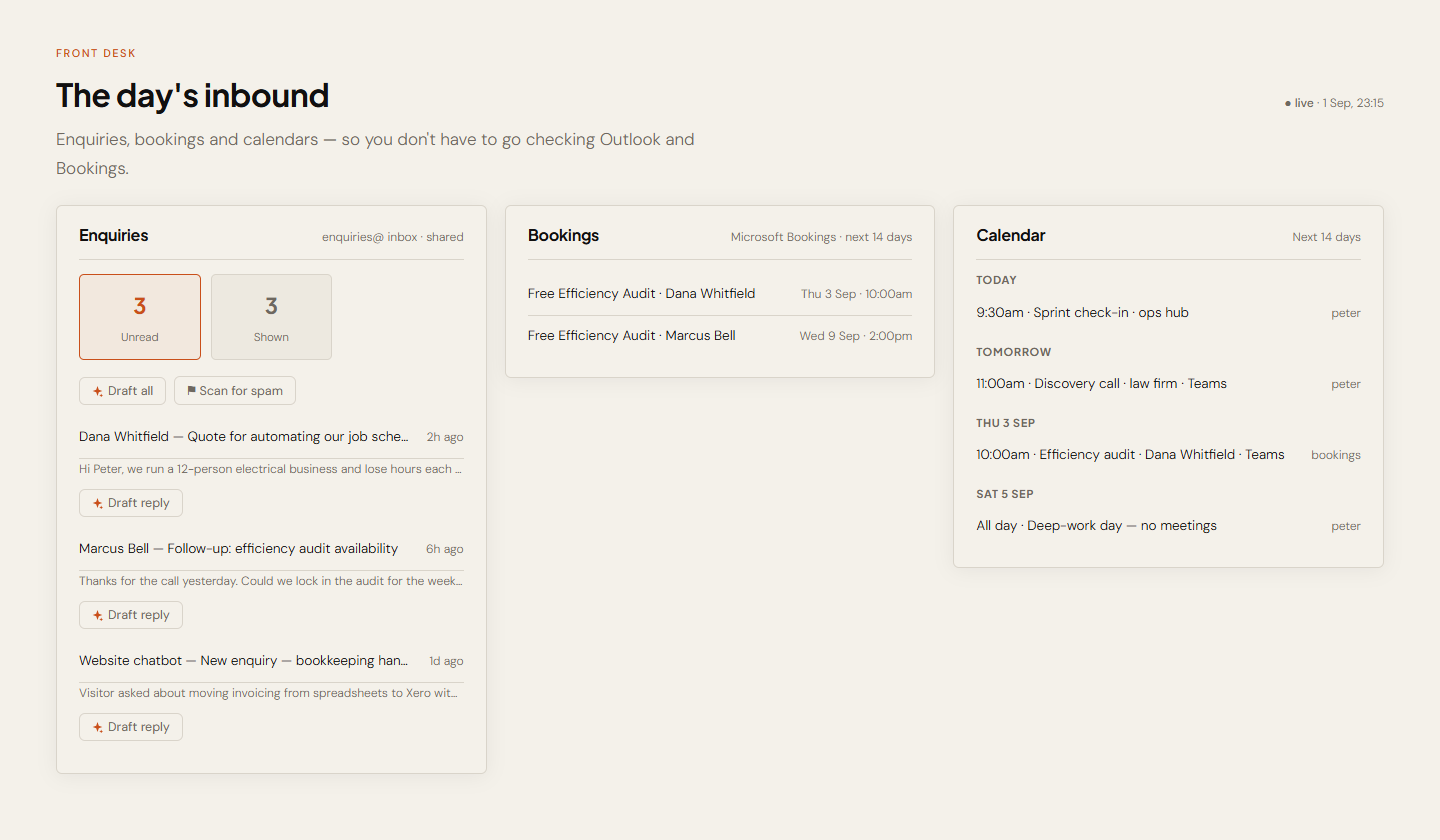Screen dimensions: 1440x840
Task: Click the 'Microsoft Bookings · next 14 days' label
Action: tap(821, 237)
